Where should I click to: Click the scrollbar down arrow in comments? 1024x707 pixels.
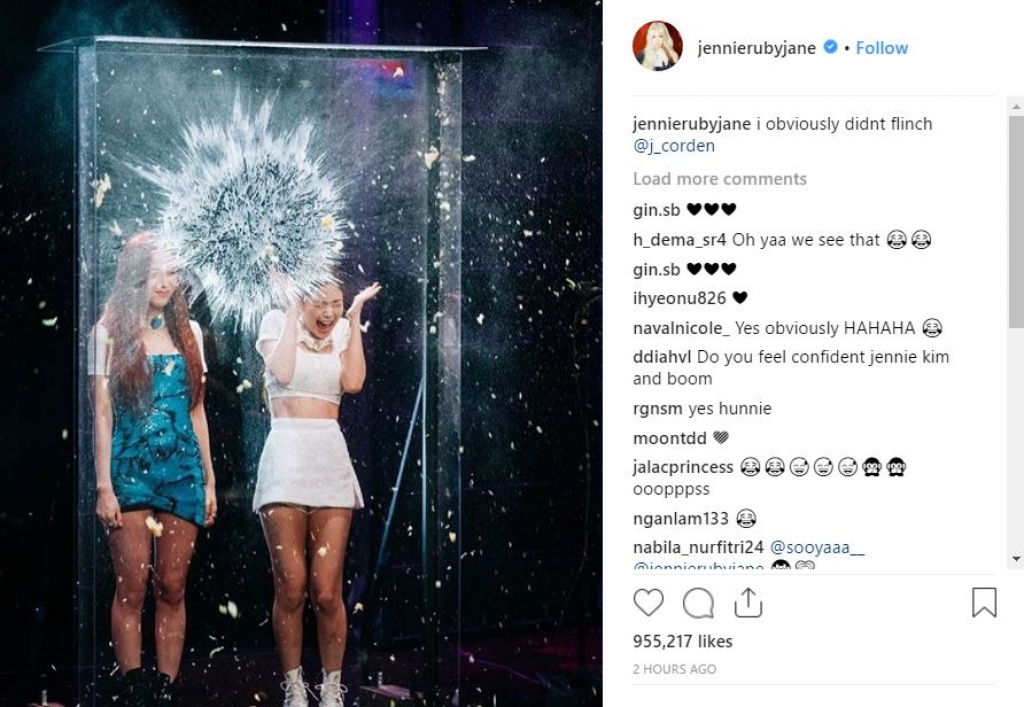[1016, 559]
